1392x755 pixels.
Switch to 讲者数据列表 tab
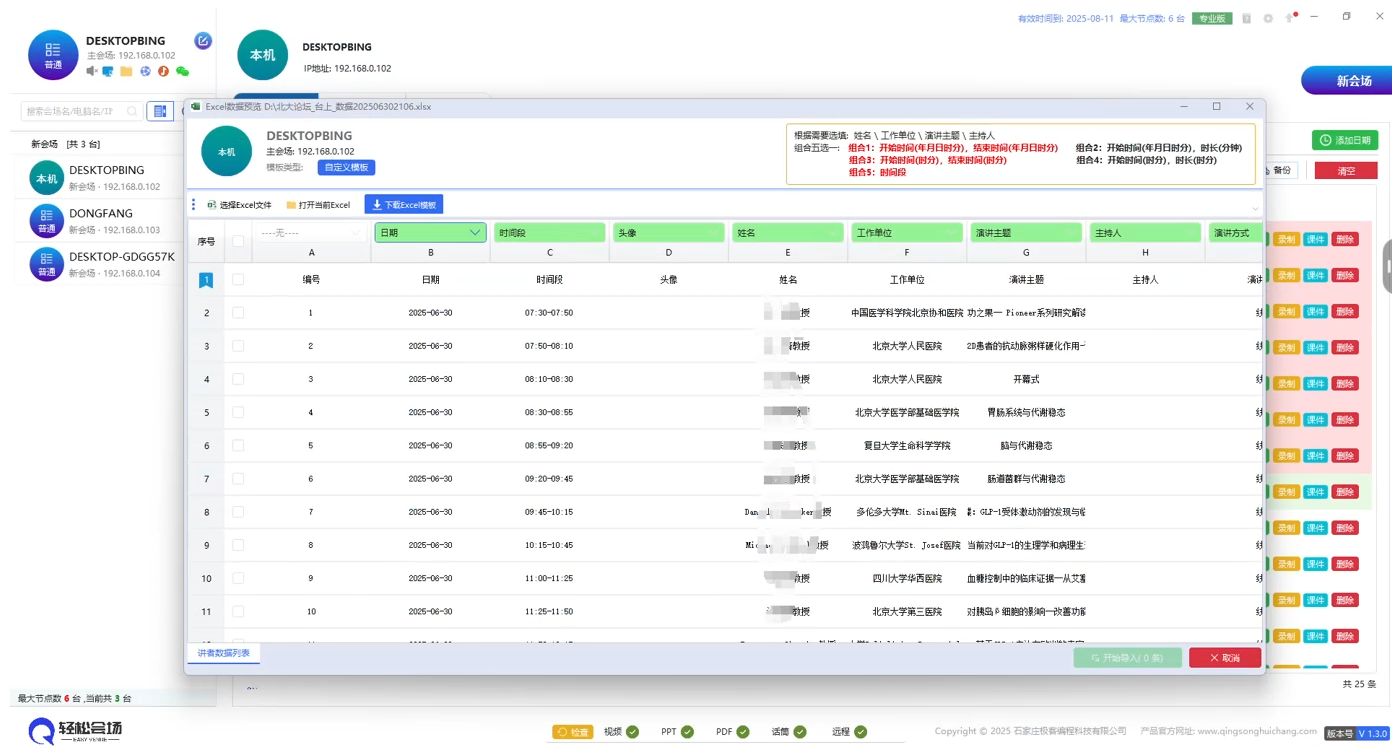[224, 653]
